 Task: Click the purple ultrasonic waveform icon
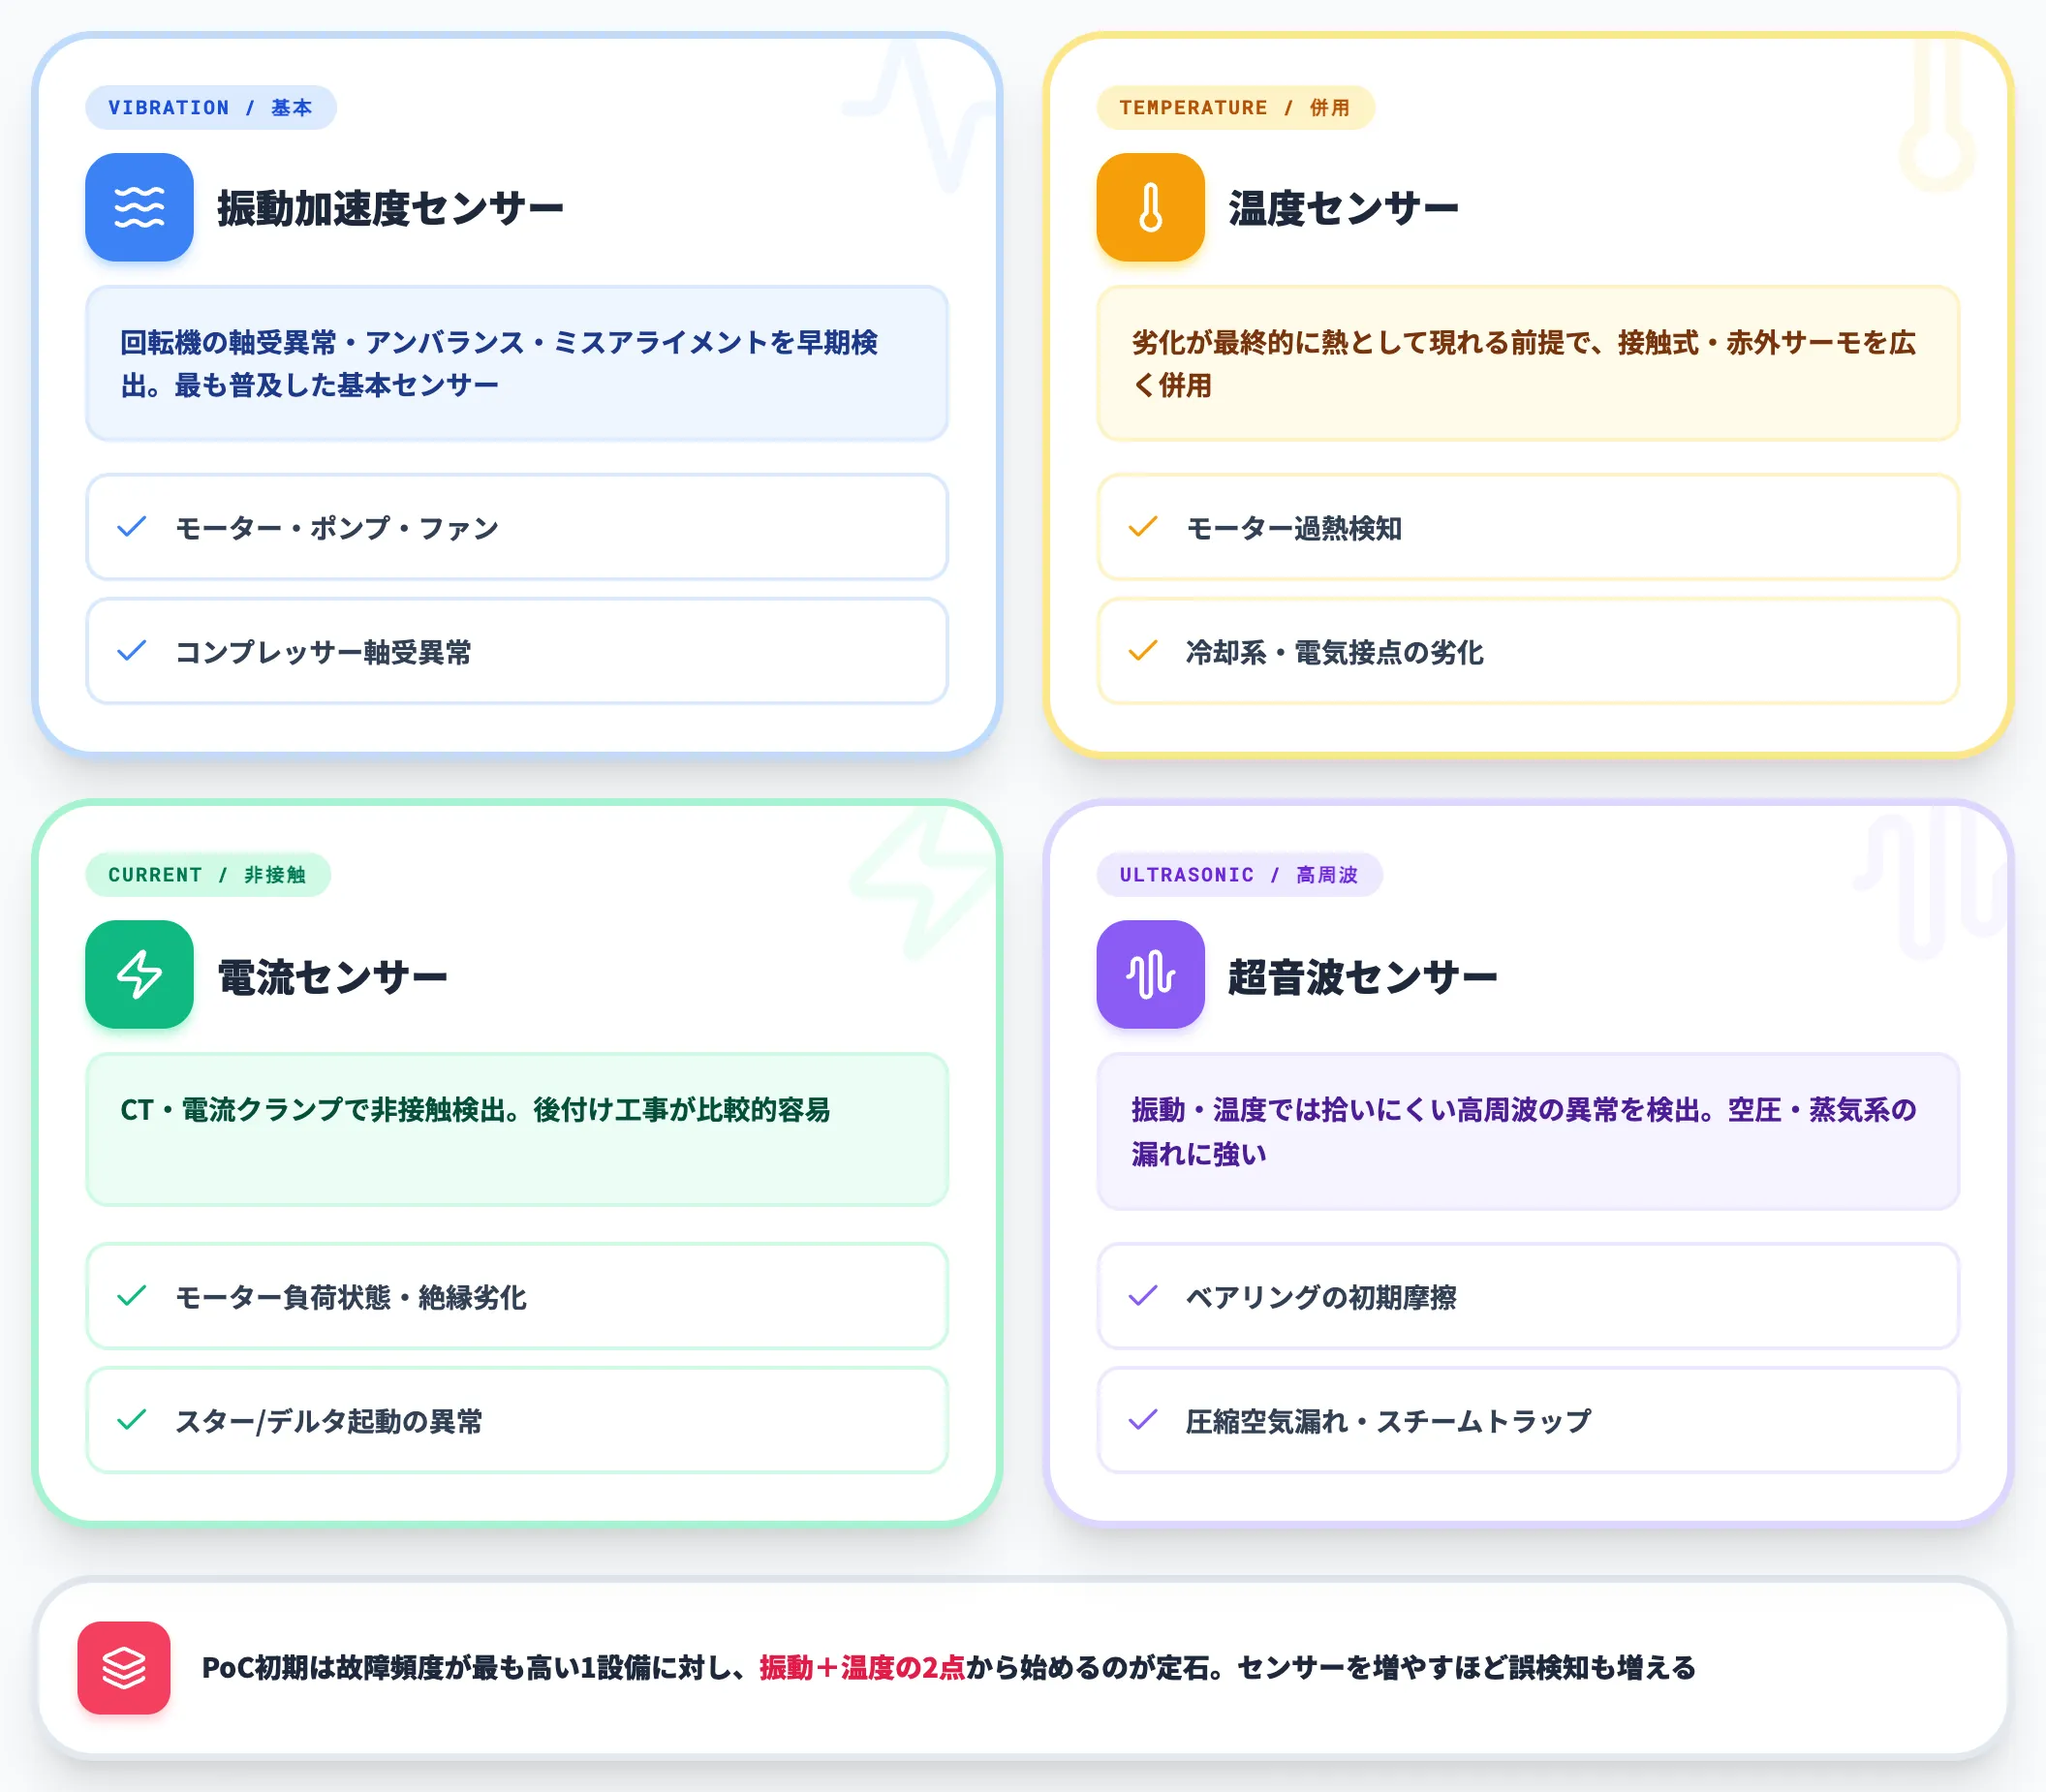[1150, 974]
